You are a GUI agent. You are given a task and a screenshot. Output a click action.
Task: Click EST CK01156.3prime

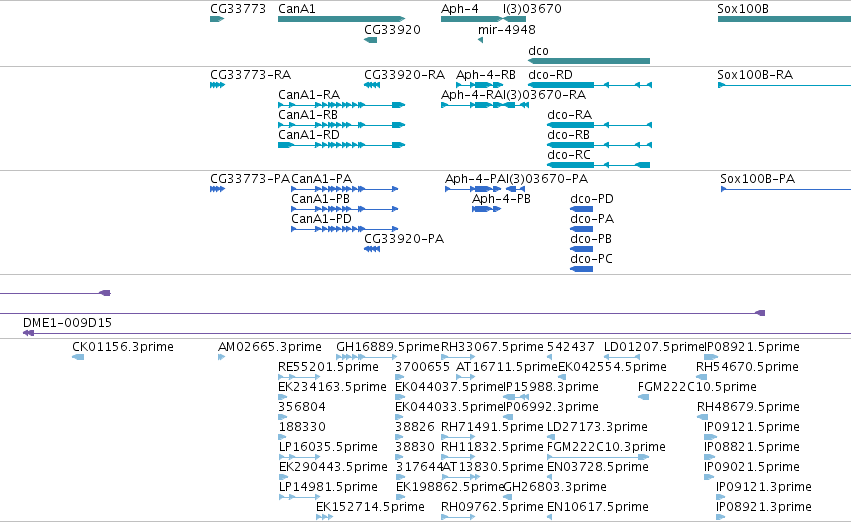(x=123, y=347)
